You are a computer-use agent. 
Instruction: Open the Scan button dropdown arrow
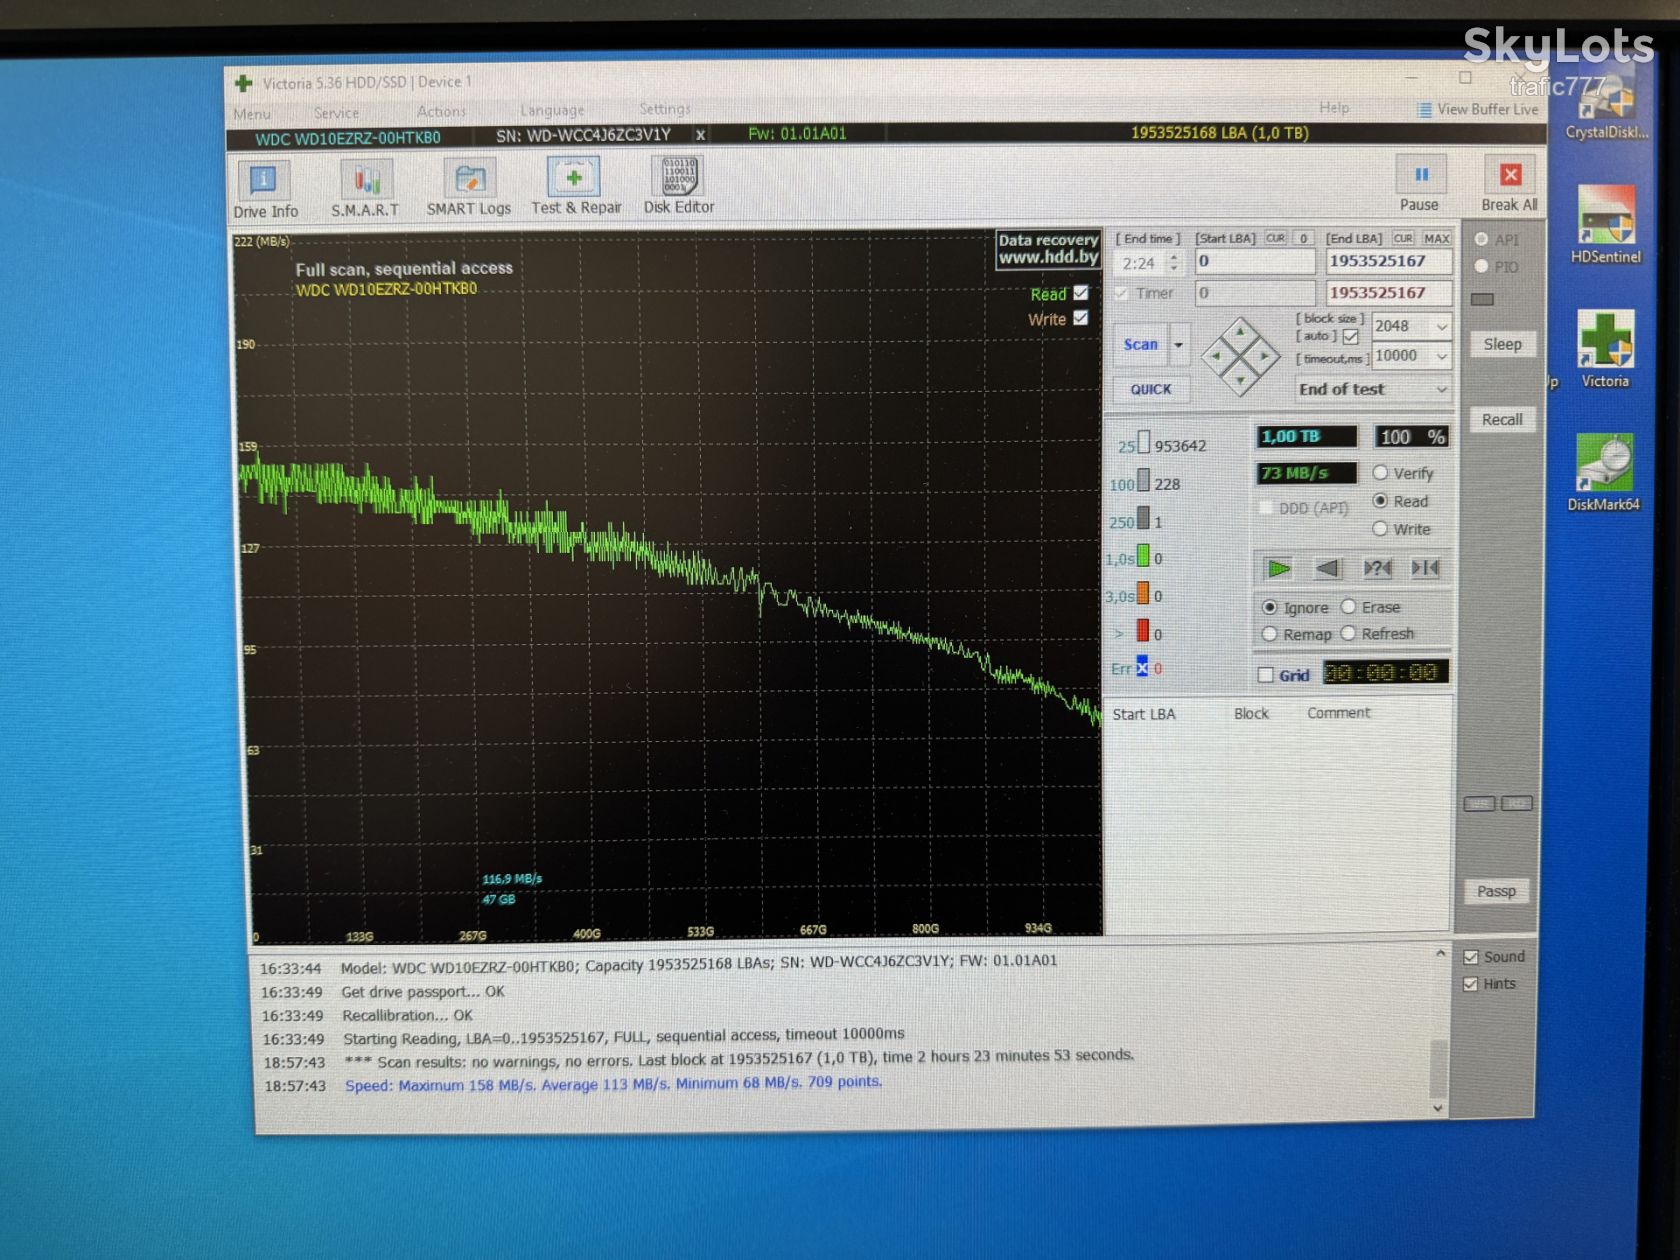[x=1179, y=344]
